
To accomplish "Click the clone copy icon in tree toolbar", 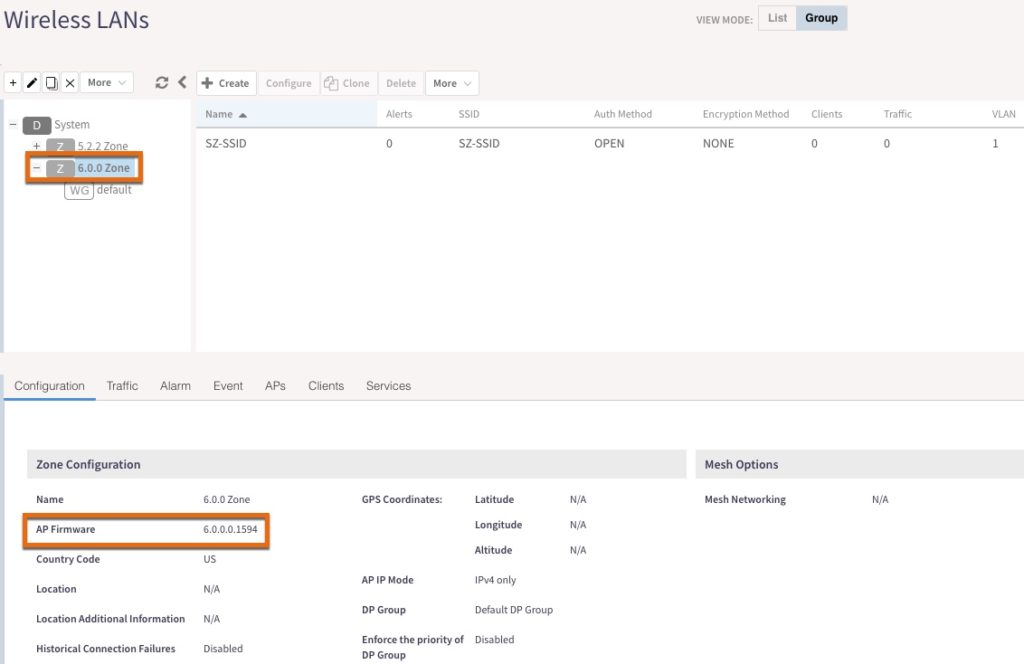I will (x=51, y=83).
